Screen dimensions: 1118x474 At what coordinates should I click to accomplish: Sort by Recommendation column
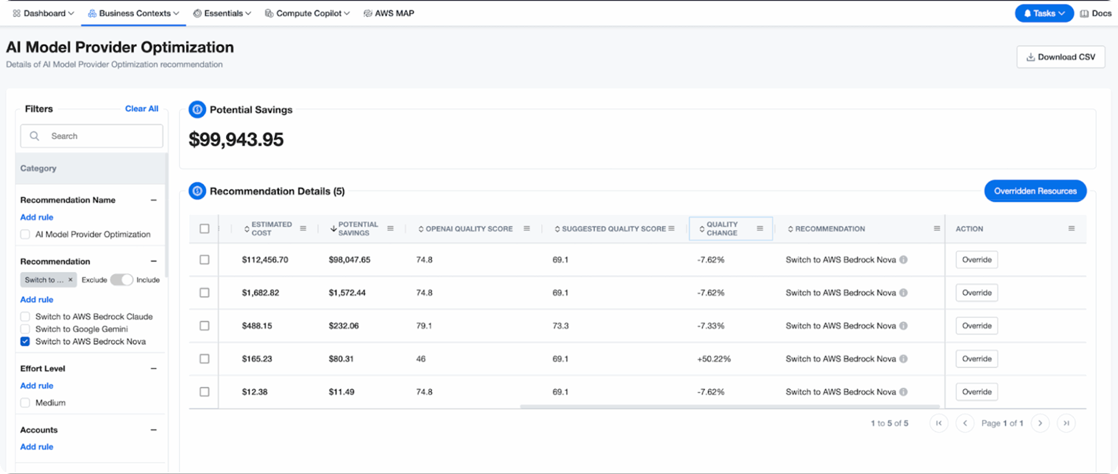point(826,229)
